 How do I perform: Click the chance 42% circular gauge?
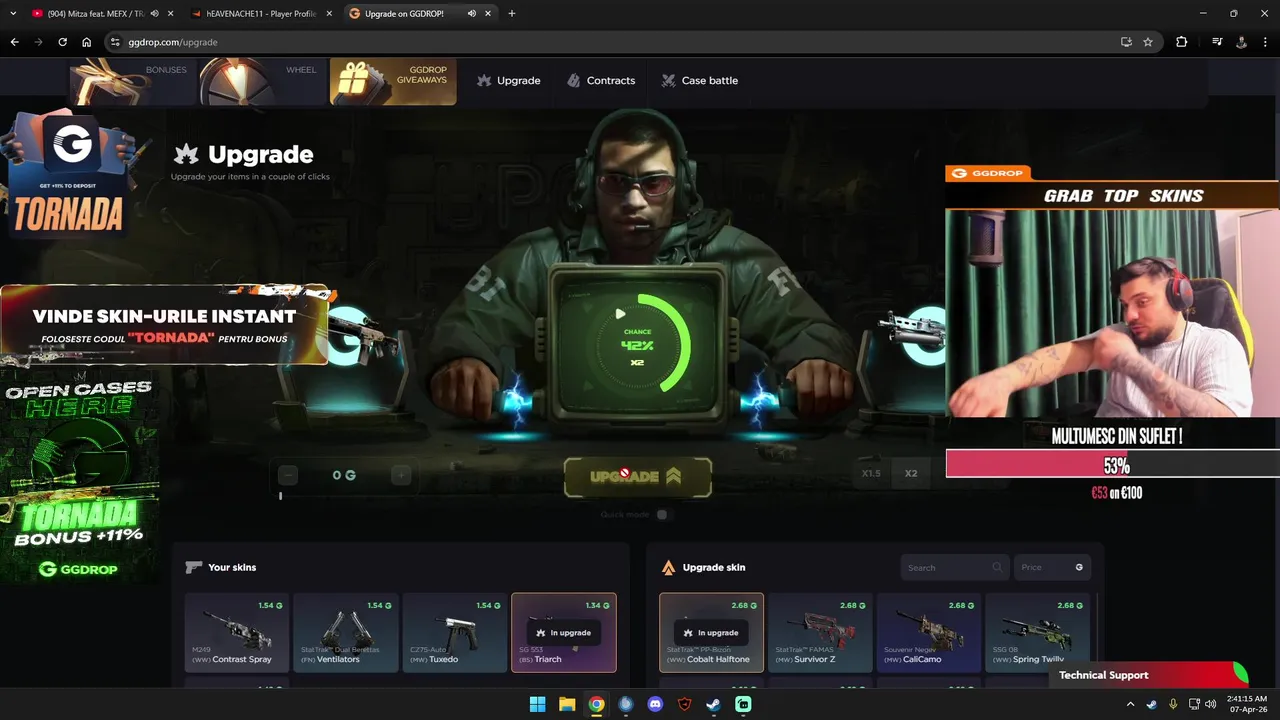638,344
